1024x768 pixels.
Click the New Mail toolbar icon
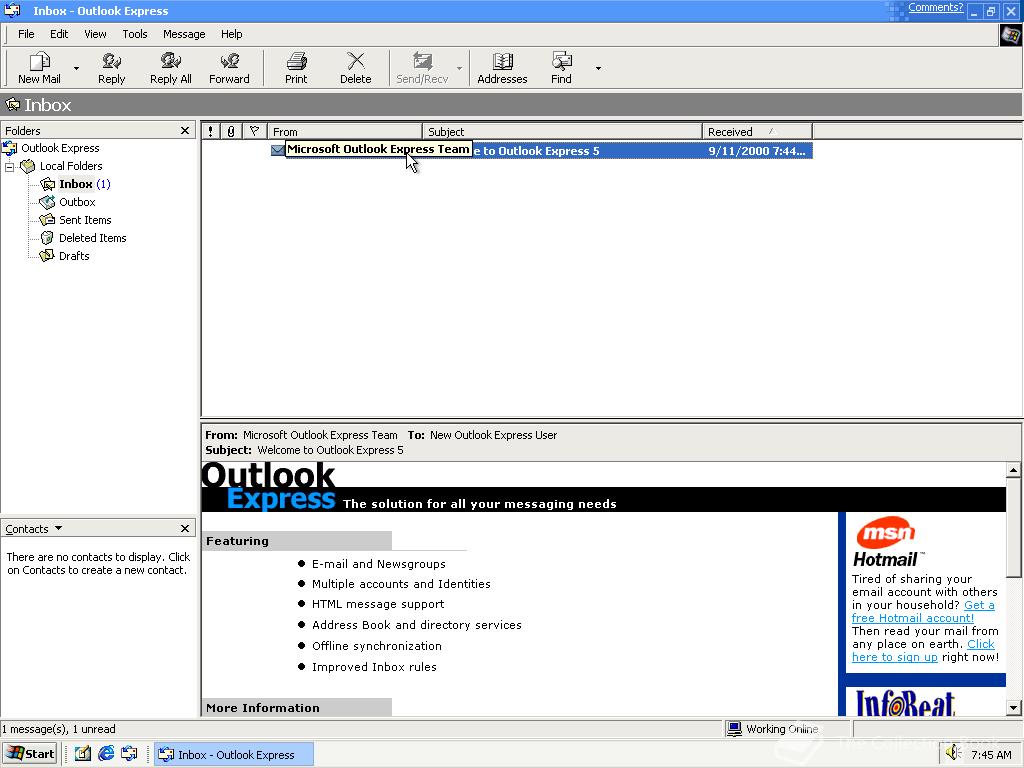click(39, 67)
